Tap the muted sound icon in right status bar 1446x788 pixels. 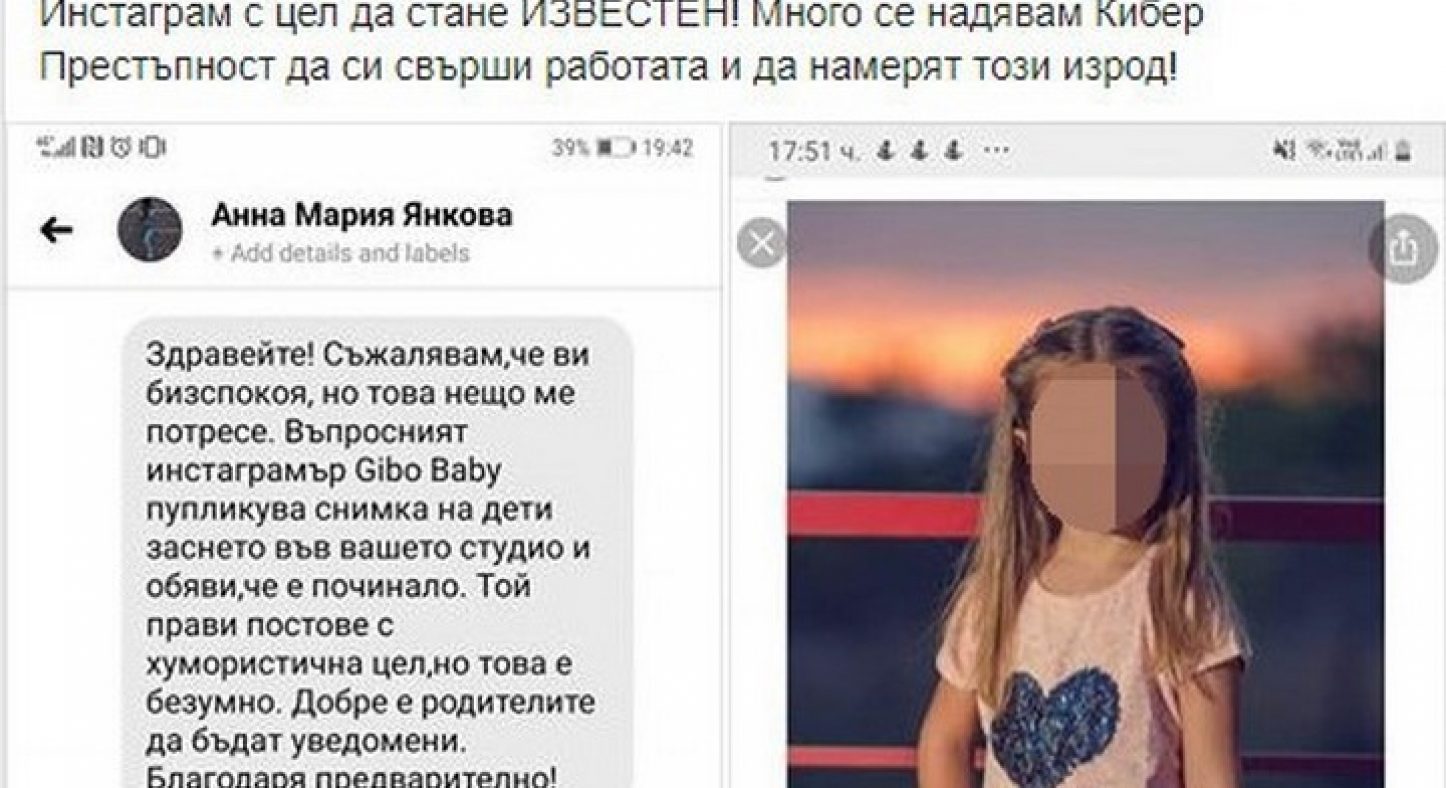pos(1283,150)
